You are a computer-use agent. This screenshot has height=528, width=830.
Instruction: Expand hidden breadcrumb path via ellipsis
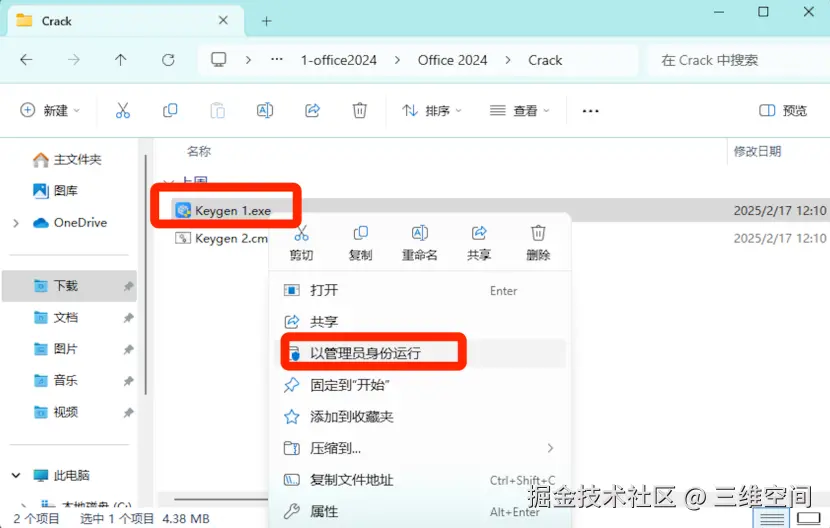pyautogui.click(x=276, y=59)
